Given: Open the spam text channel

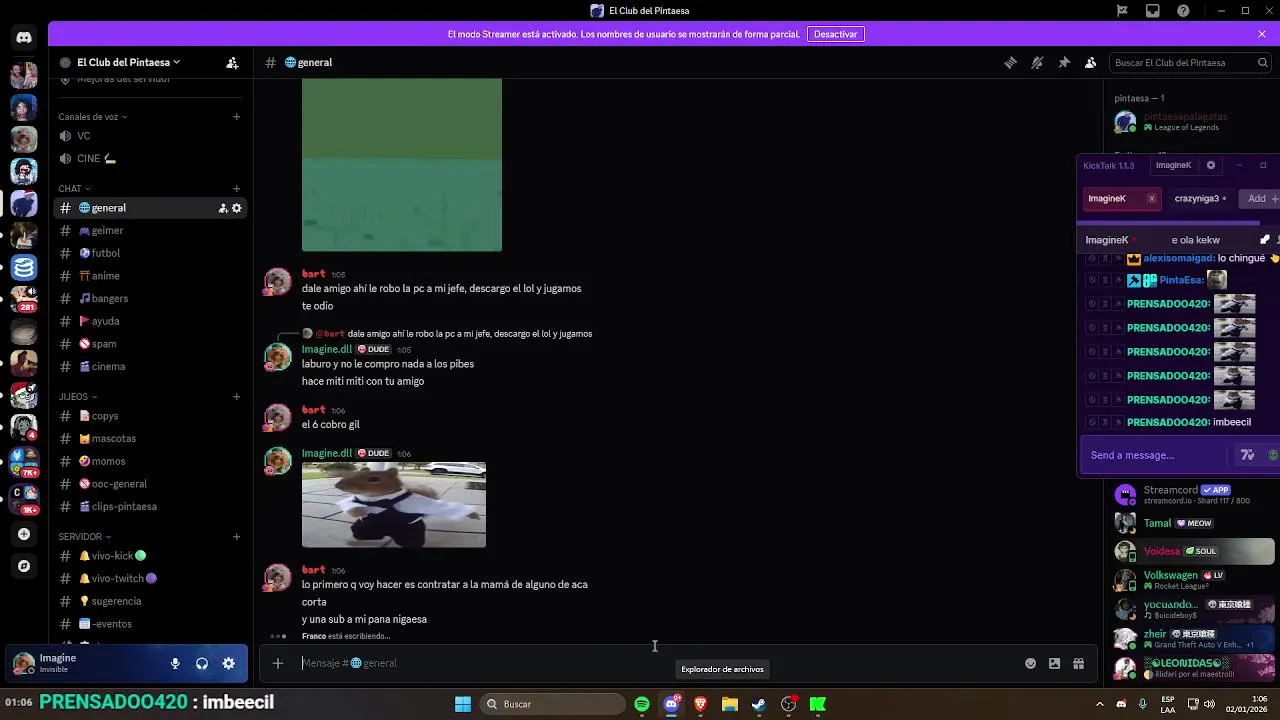Looking at the screenshot, I should click(x=150, y=344).
